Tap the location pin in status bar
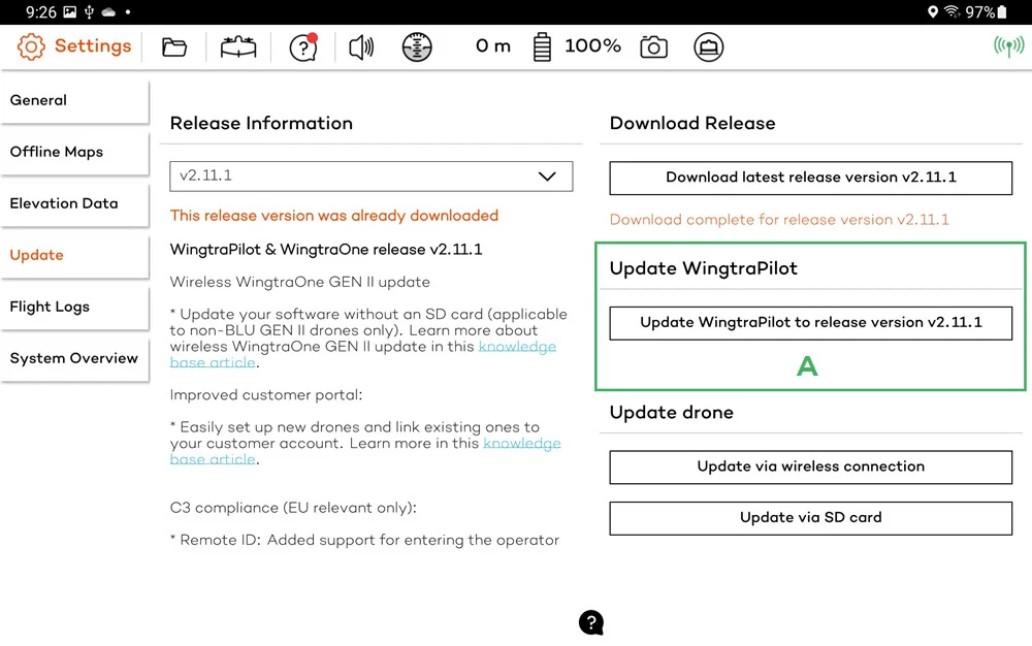Screen dimensions: 1032x646 (x=933, y=12)
